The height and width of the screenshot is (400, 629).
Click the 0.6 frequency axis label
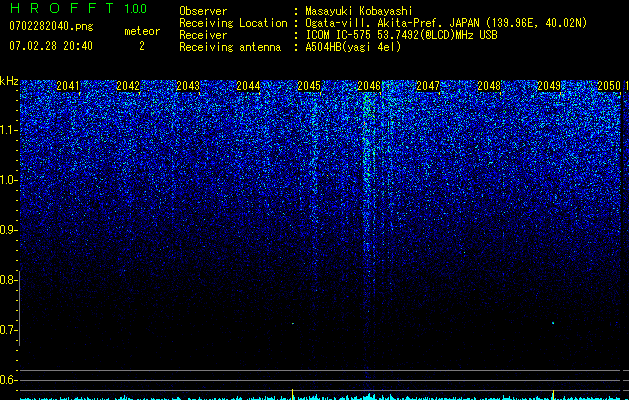click(8, 380)
